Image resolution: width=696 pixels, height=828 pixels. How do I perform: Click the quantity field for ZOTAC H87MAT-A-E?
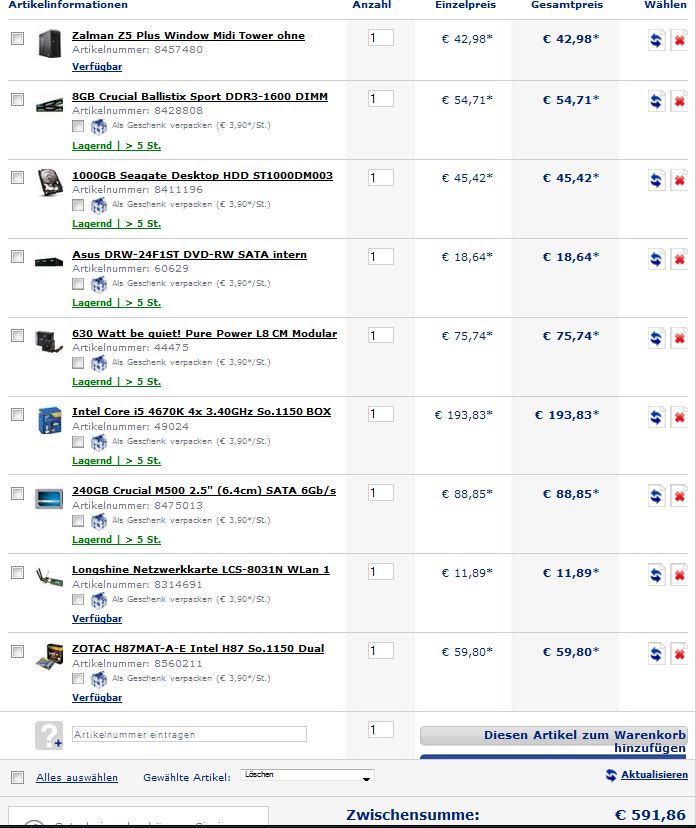(381, 651)
